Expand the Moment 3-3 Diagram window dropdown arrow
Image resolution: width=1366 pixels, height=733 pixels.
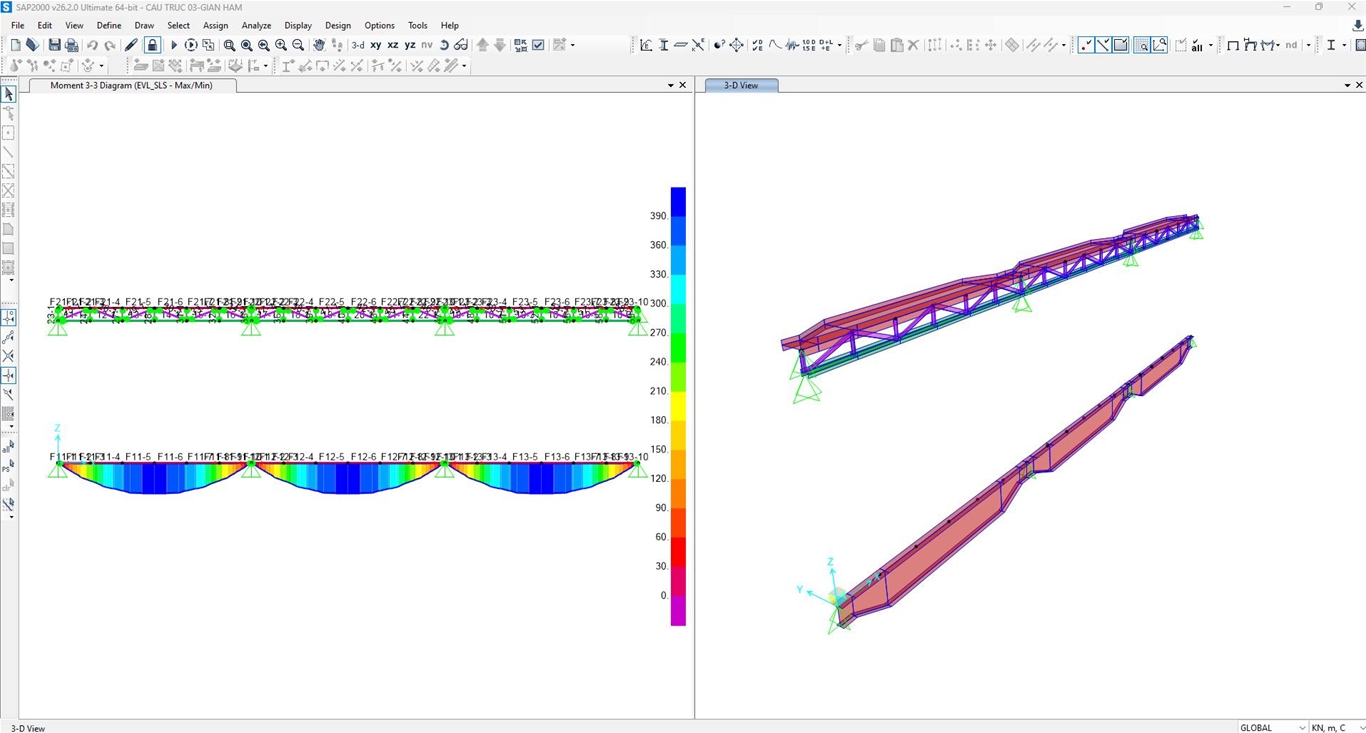pos(671,86)
